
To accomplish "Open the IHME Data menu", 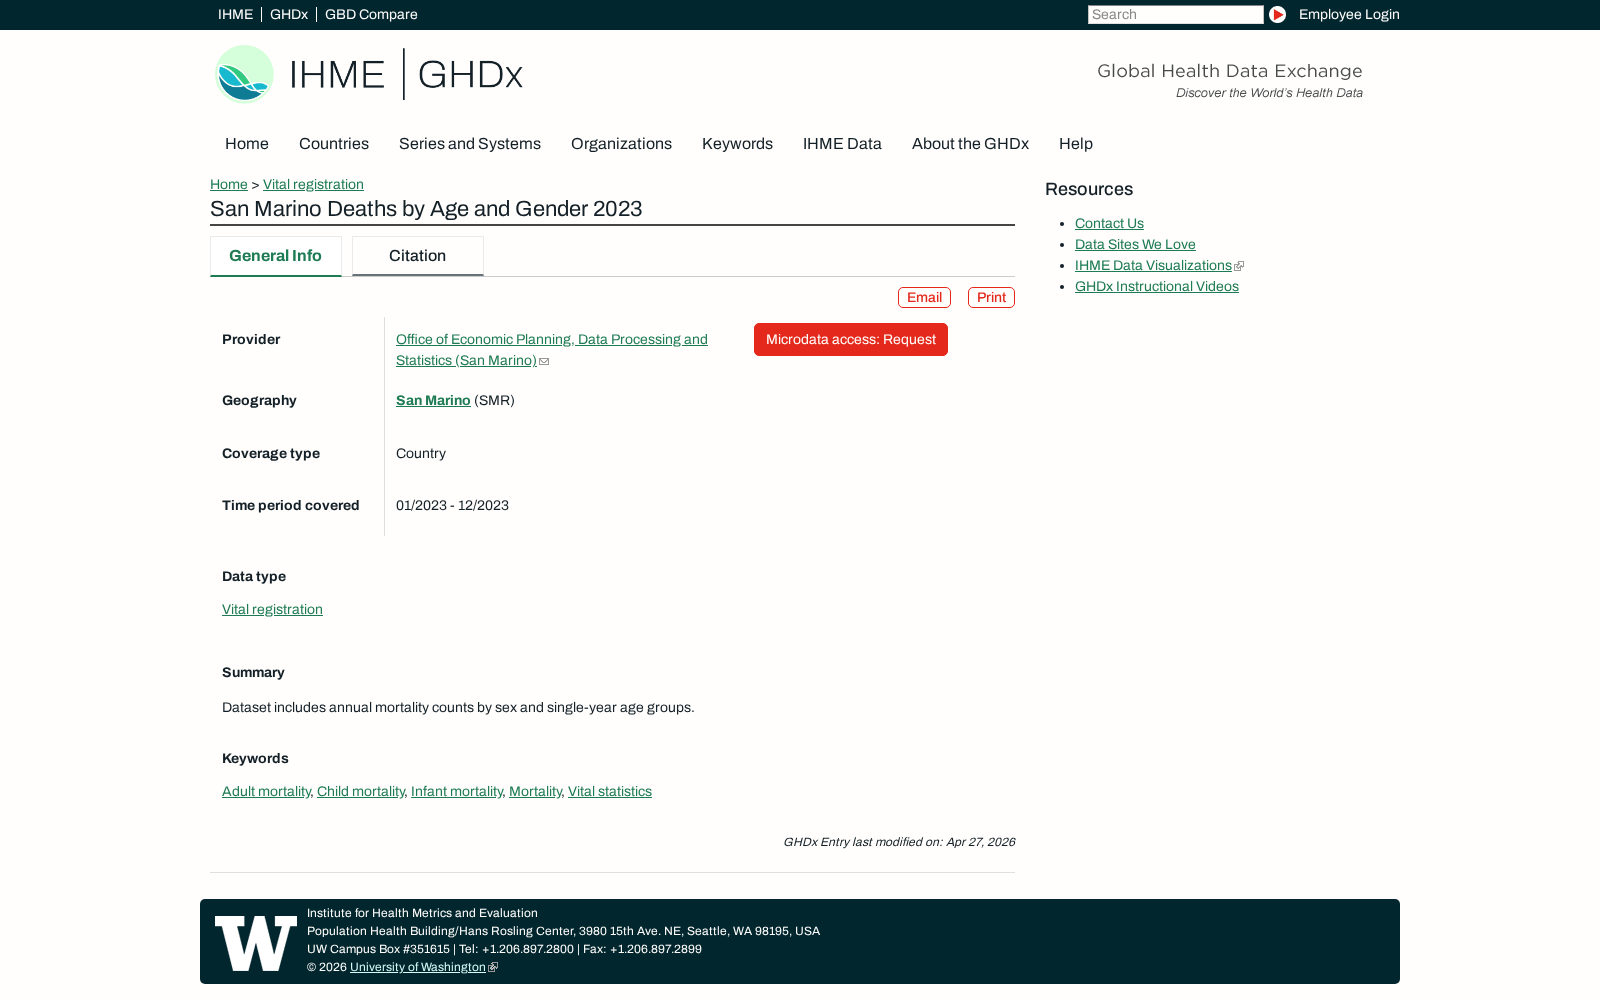I will point(842,144).
